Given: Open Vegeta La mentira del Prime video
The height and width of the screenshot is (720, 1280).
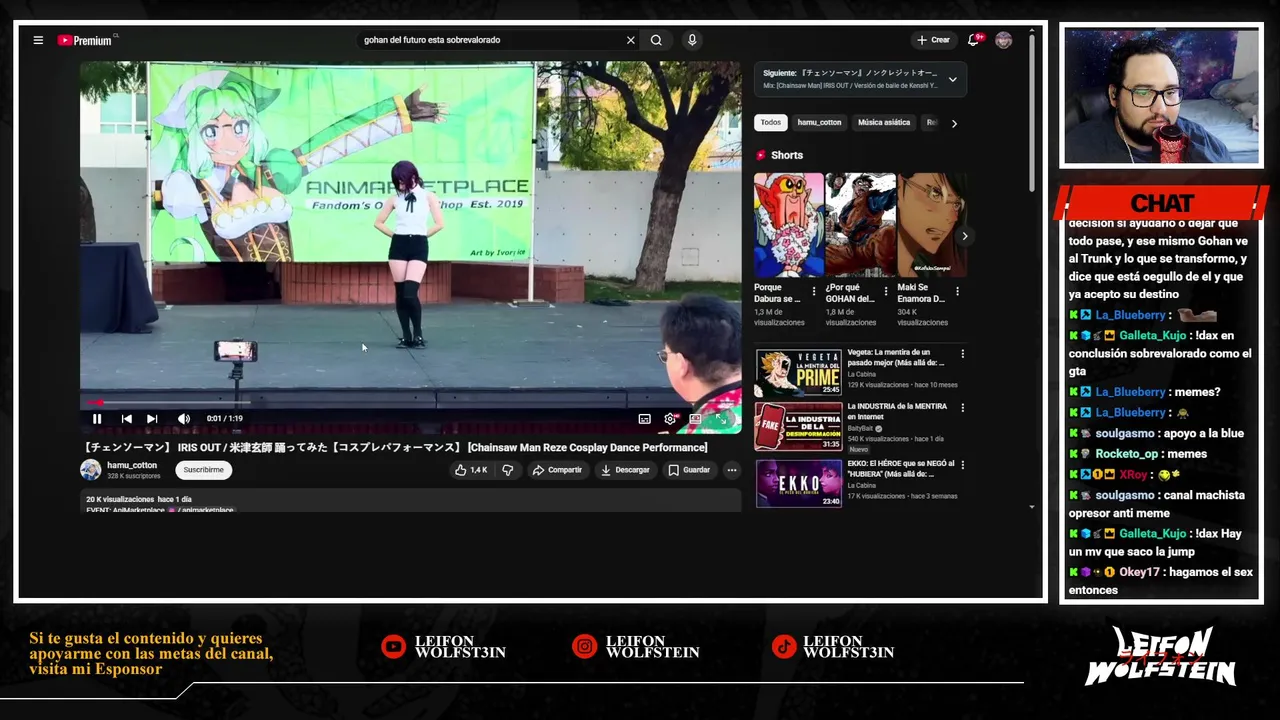Looking at the screenshot, I should [798, 372].
